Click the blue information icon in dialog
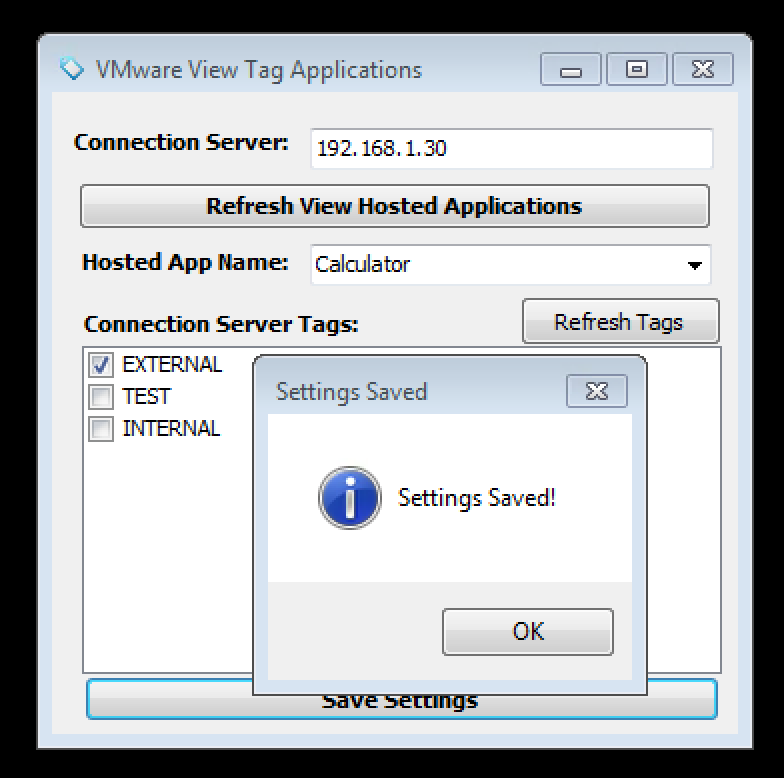The image size is (784, 778). coord(349,497)
